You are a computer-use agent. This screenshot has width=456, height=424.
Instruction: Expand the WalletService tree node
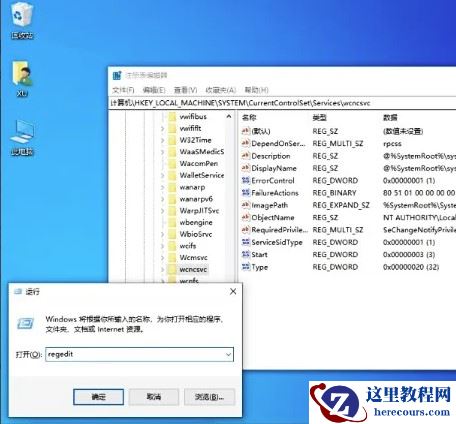click(x=163, y=175)
